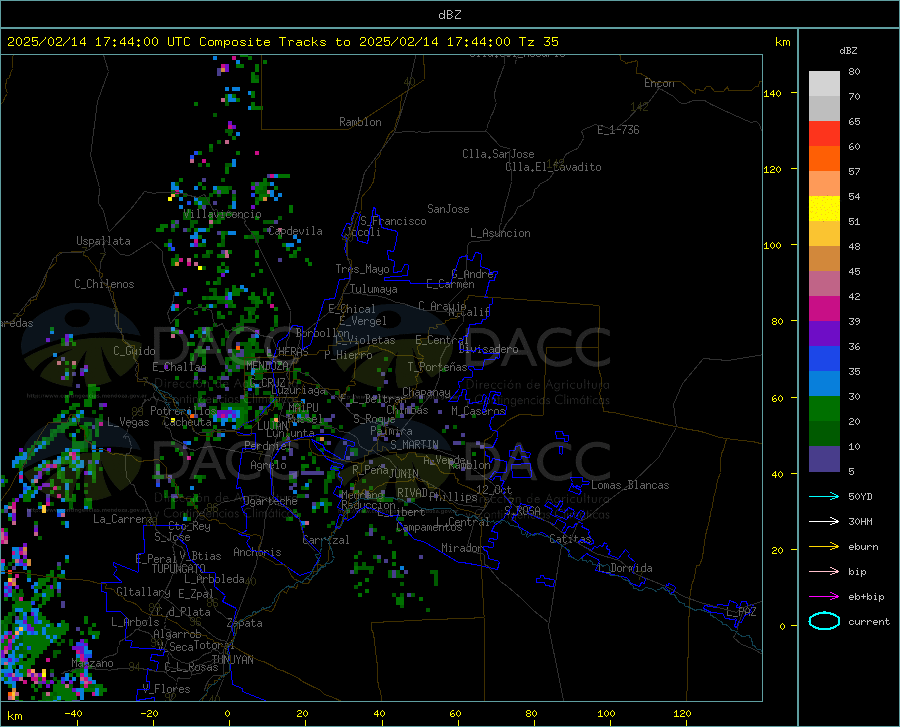The image size is (900, 727).
Task: Click the slate-blue swatch above 5 dBZ
Action: click(x=824, y=459)
